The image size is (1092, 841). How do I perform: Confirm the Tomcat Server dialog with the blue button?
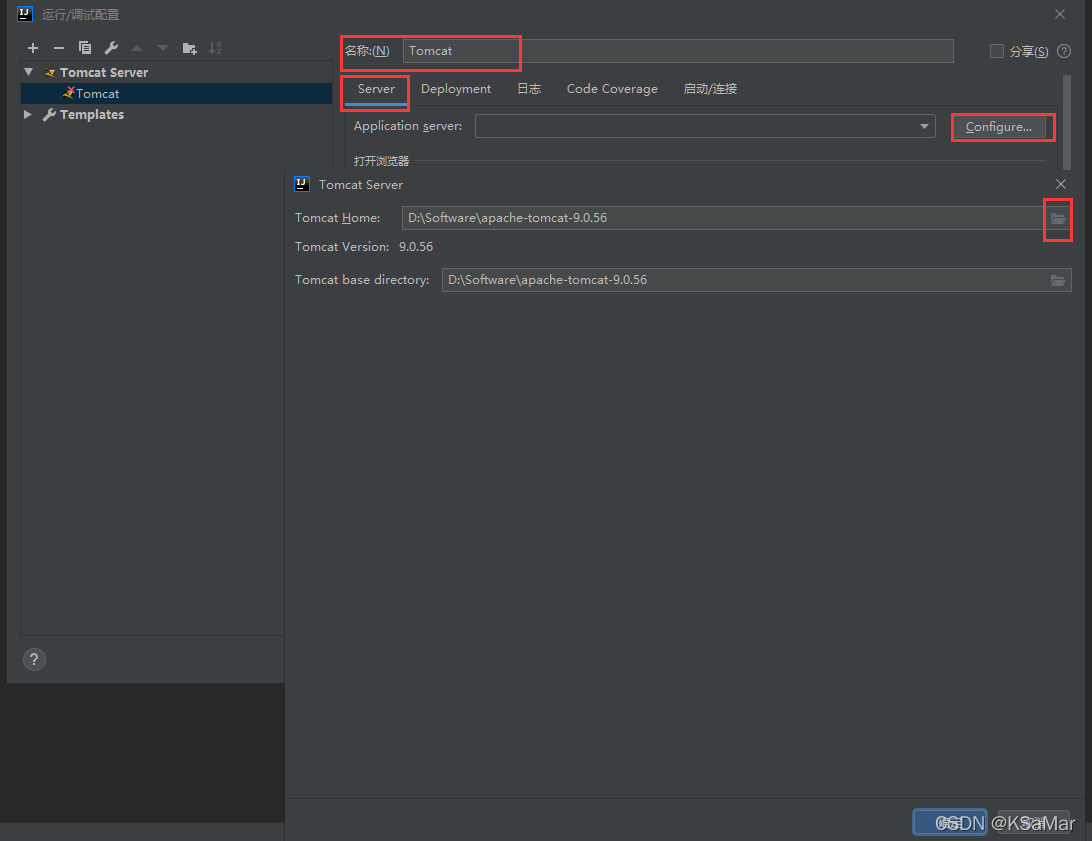point(950,823)
